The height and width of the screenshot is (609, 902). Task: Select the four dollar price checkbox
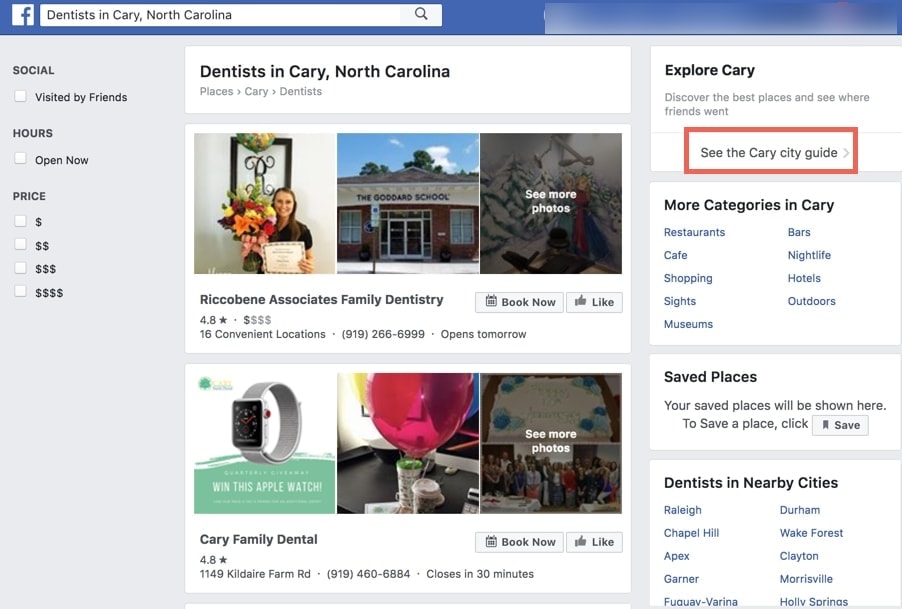[x=20, y=292]
